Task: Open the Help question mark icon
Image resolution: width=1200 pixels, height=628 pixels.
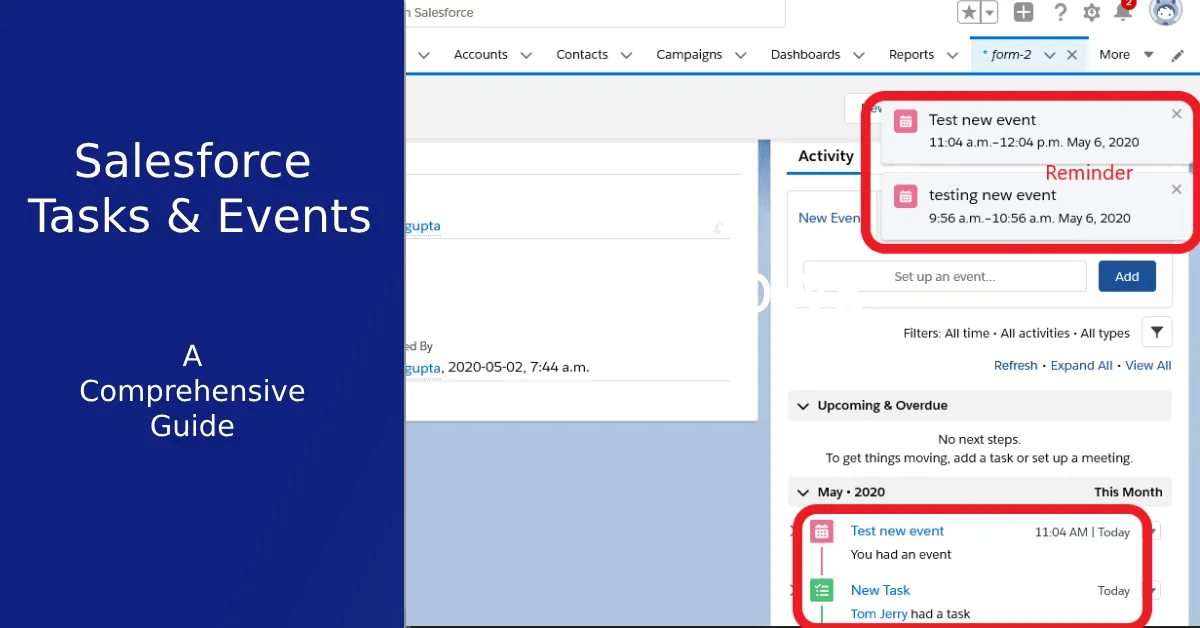Action: (x=1060, y=12)
